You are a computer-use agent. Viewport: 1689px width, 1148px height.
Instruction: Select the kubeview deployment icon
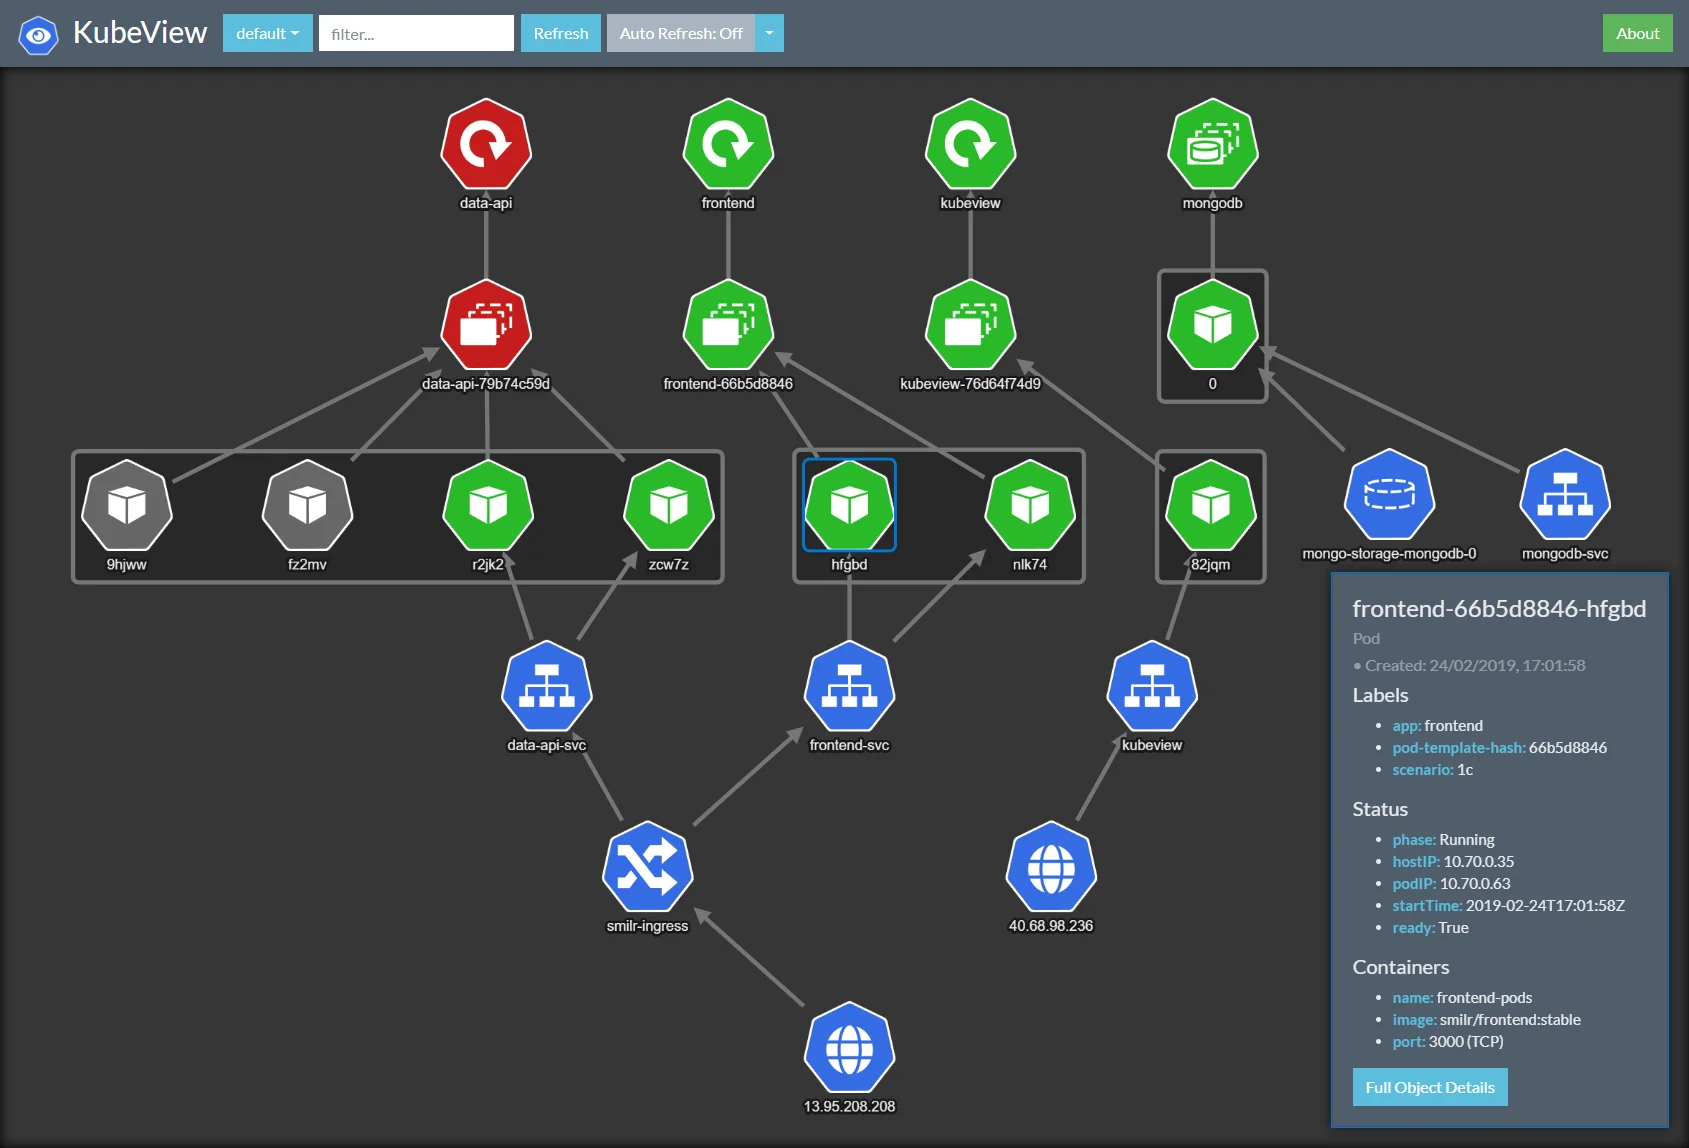tap(970, 144)
